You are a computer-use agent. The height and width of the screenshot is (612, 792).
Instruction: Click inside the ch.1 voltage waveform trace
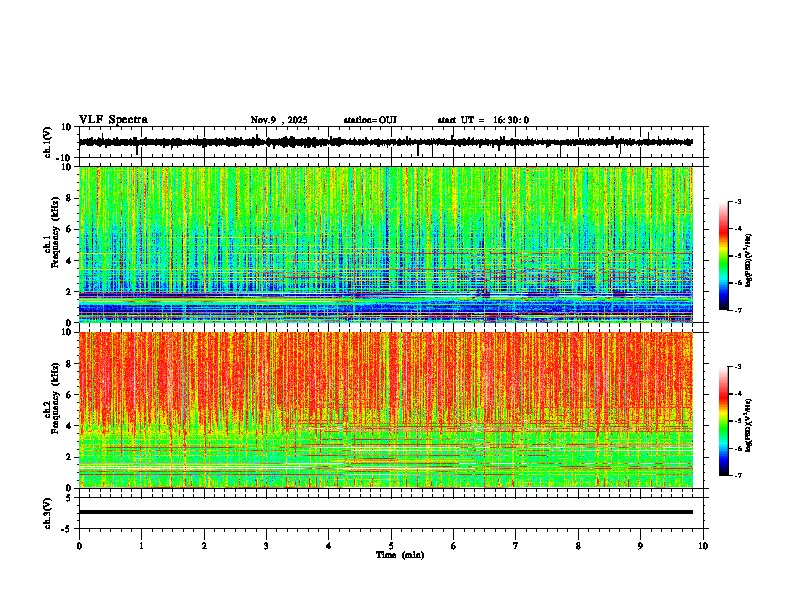pyautogui.click(x=385, y=142)
